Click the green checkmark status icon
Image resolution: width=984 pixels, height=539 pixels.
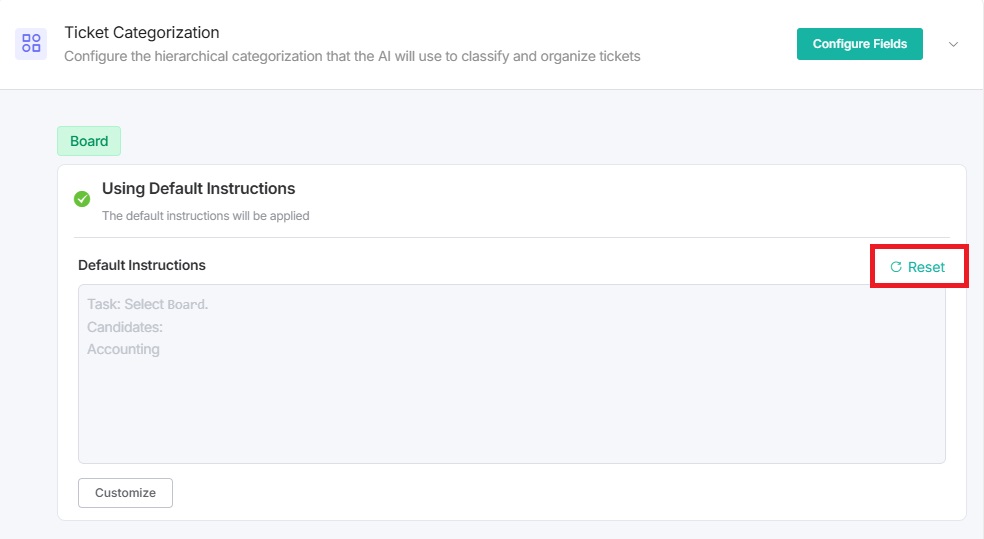tap(83, 198)
